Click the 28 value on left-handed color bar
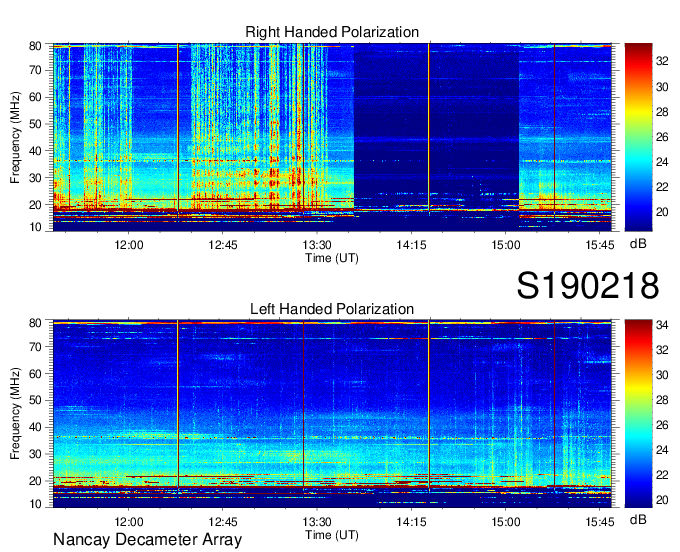This screenshot has width=680, height=552. point(662,400)
